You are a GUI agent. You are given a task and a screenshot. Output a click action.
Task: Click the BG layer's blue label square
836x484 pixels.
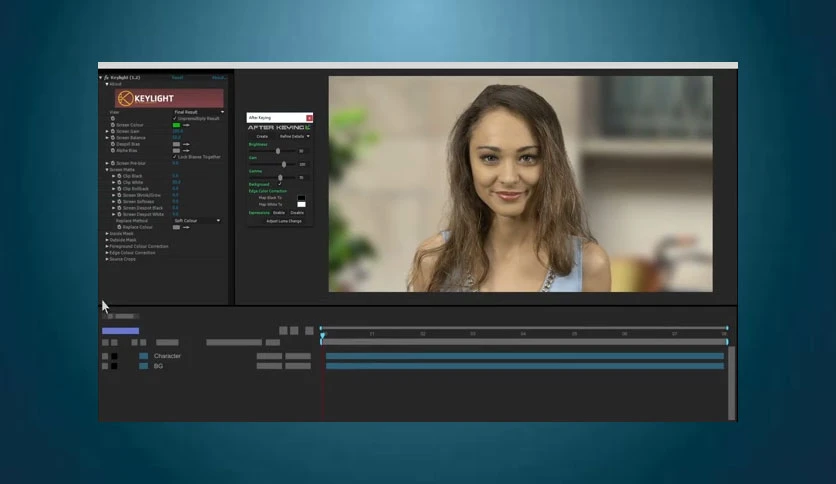[143, 366]
